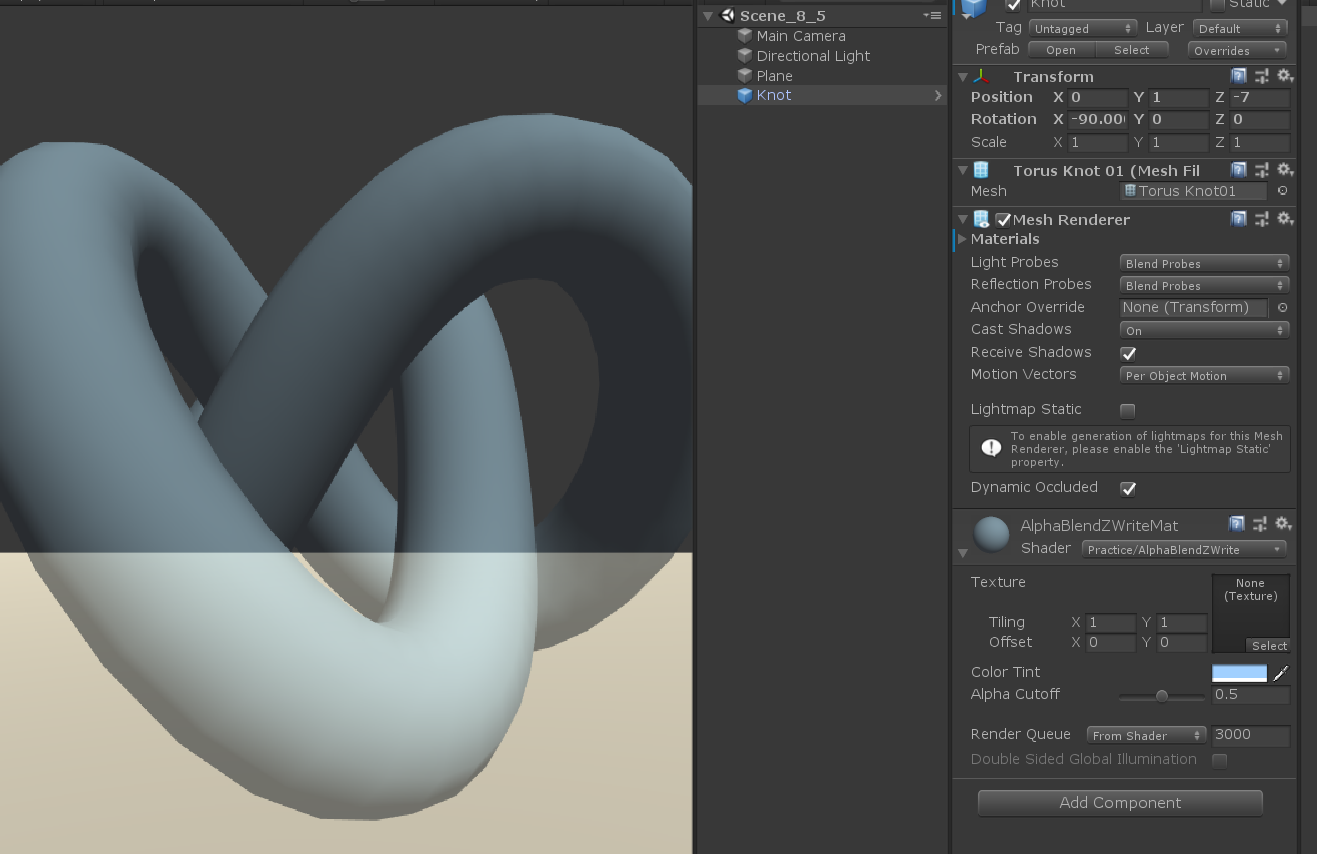The image size is (1317, 854).
Task: Open help for the Mesh Renderer component
Action: click(x=1238, y=218)
